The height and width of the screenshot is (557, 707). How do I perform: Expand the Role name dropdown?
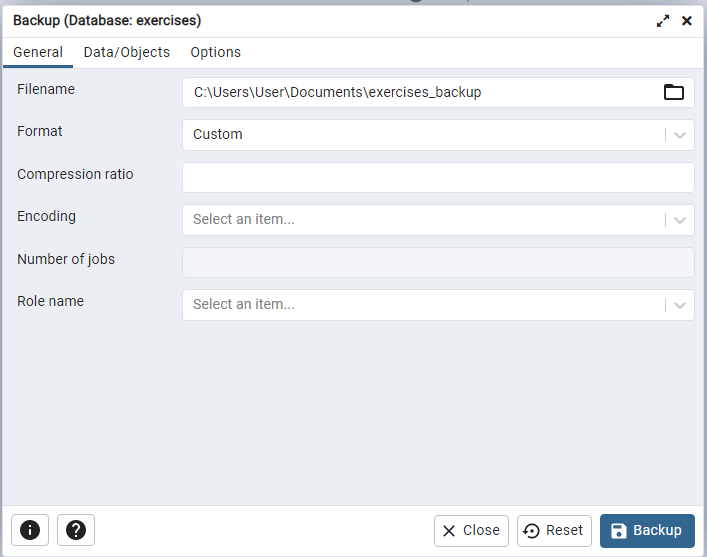(x=680, y=305)
